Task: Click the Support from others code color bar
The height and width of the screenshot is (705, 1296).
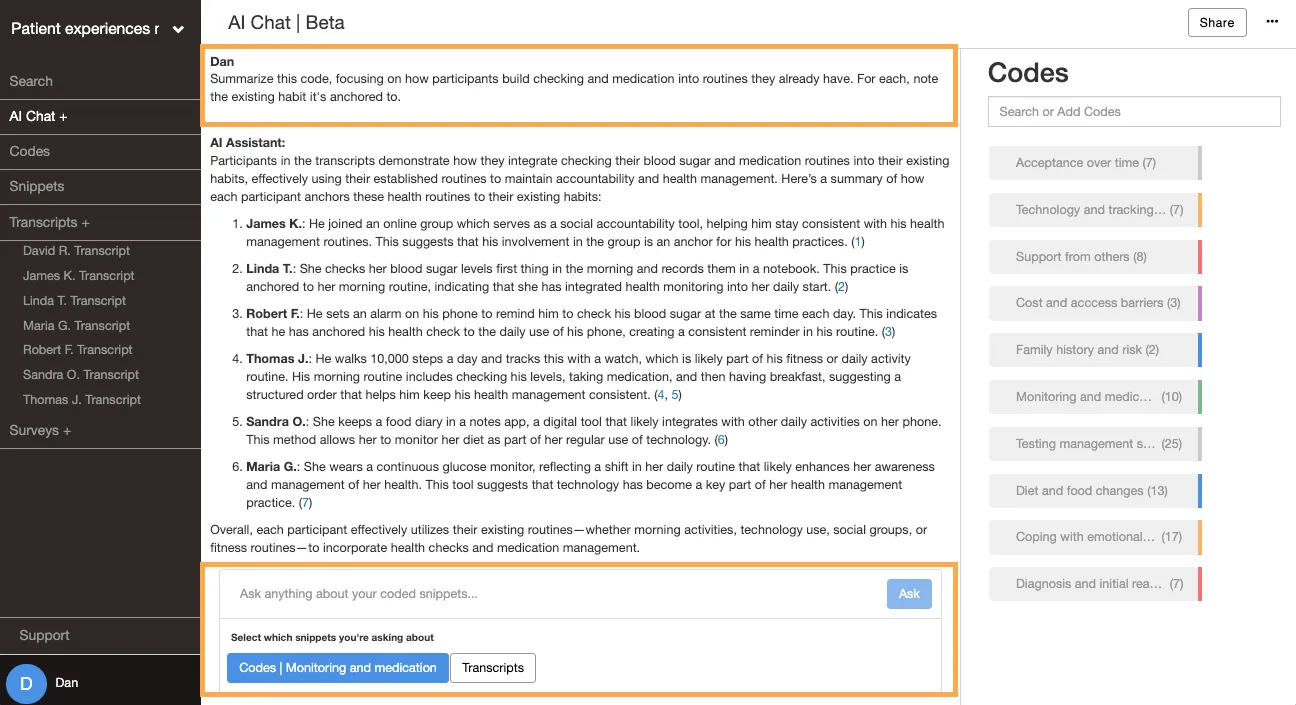Action: [x=1199, y=257]
